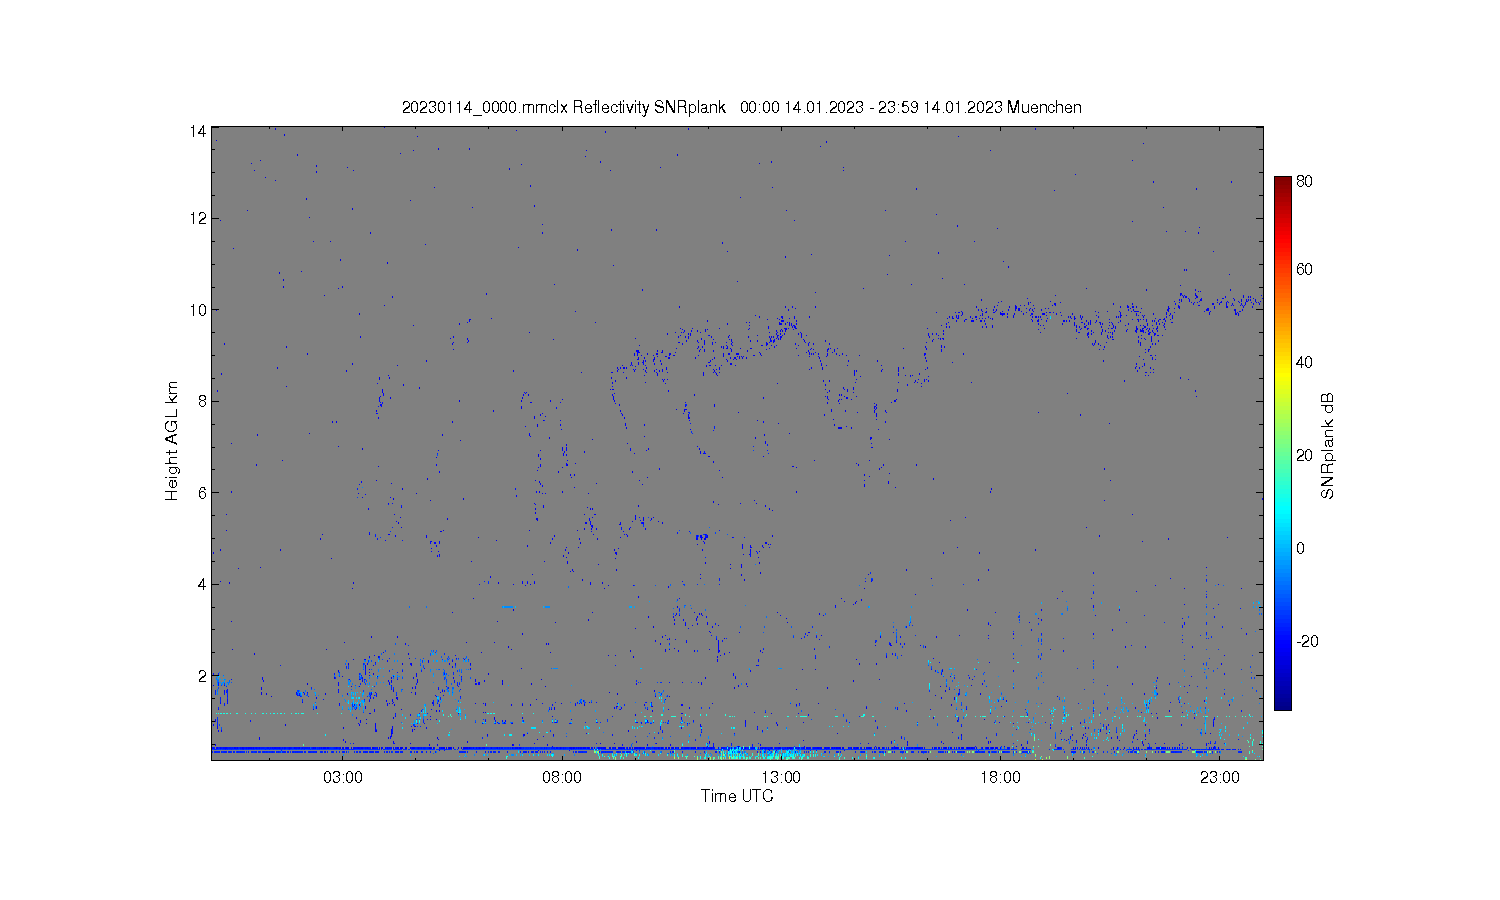Click the 03:00 time tick label
Viewport: 1500px width, 900px height.
click(343, 777)
